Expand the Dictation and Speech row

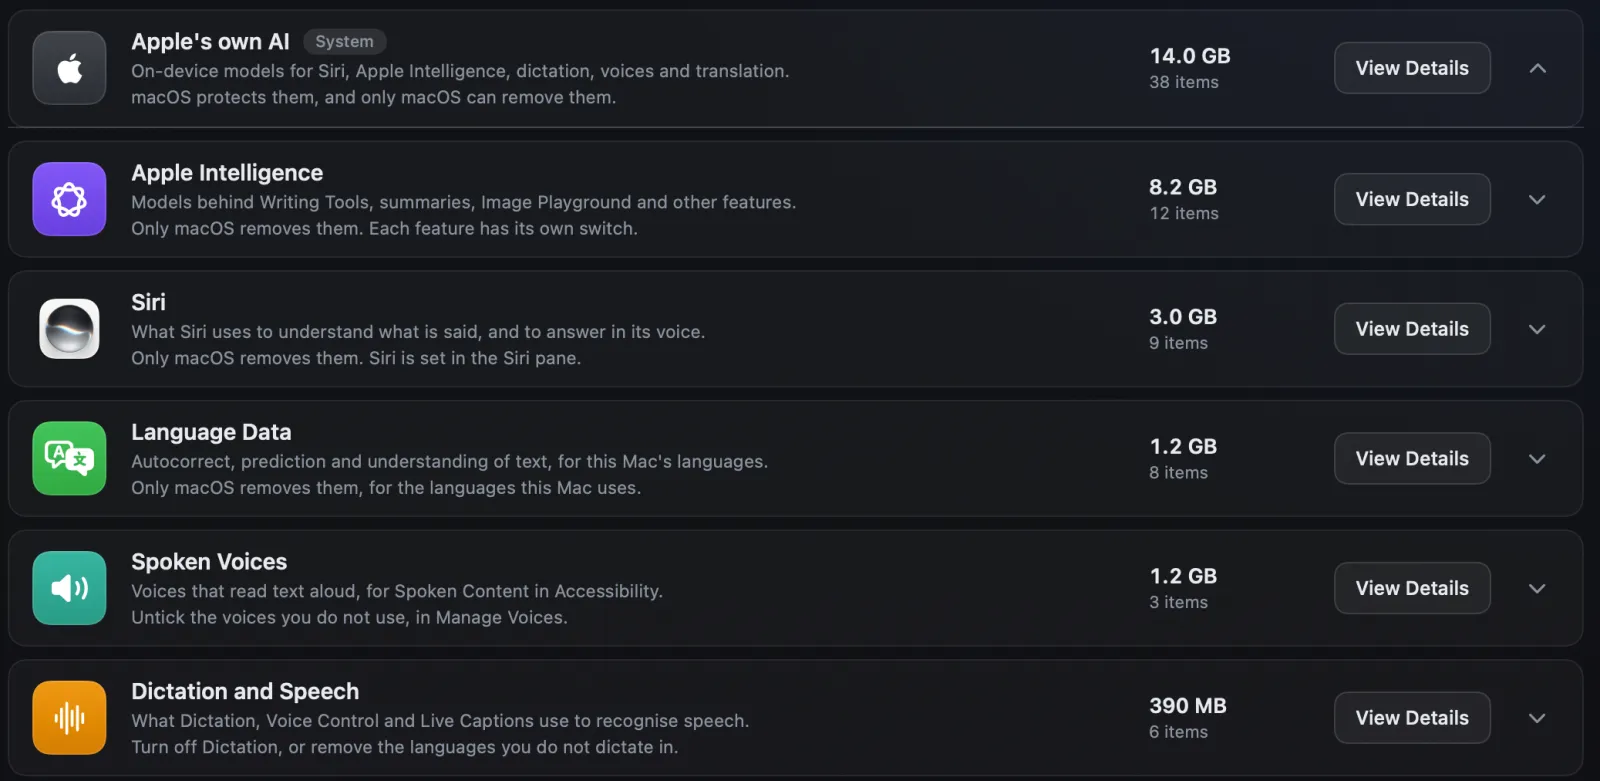pos(1538,718)
